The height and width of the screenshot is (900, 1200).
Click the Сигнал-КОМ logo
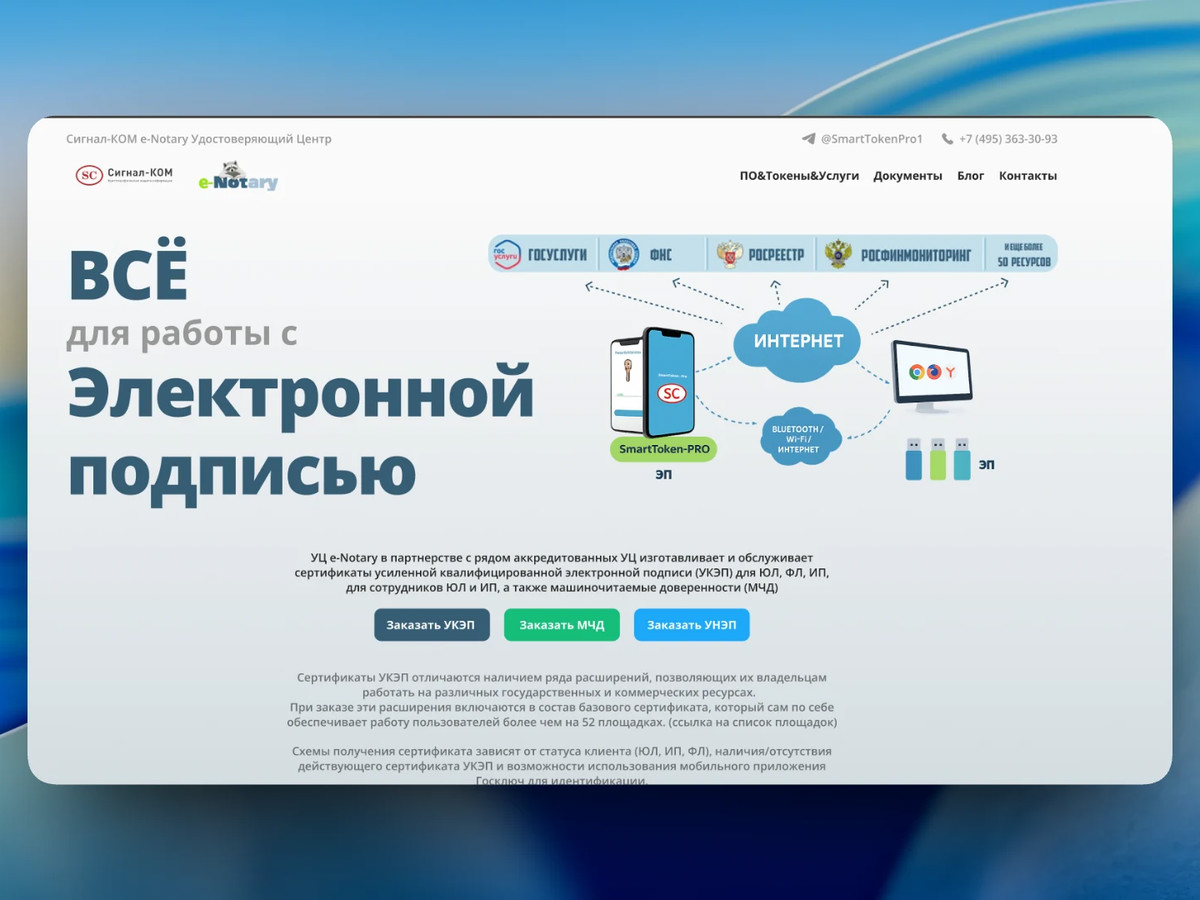point(124,175)
